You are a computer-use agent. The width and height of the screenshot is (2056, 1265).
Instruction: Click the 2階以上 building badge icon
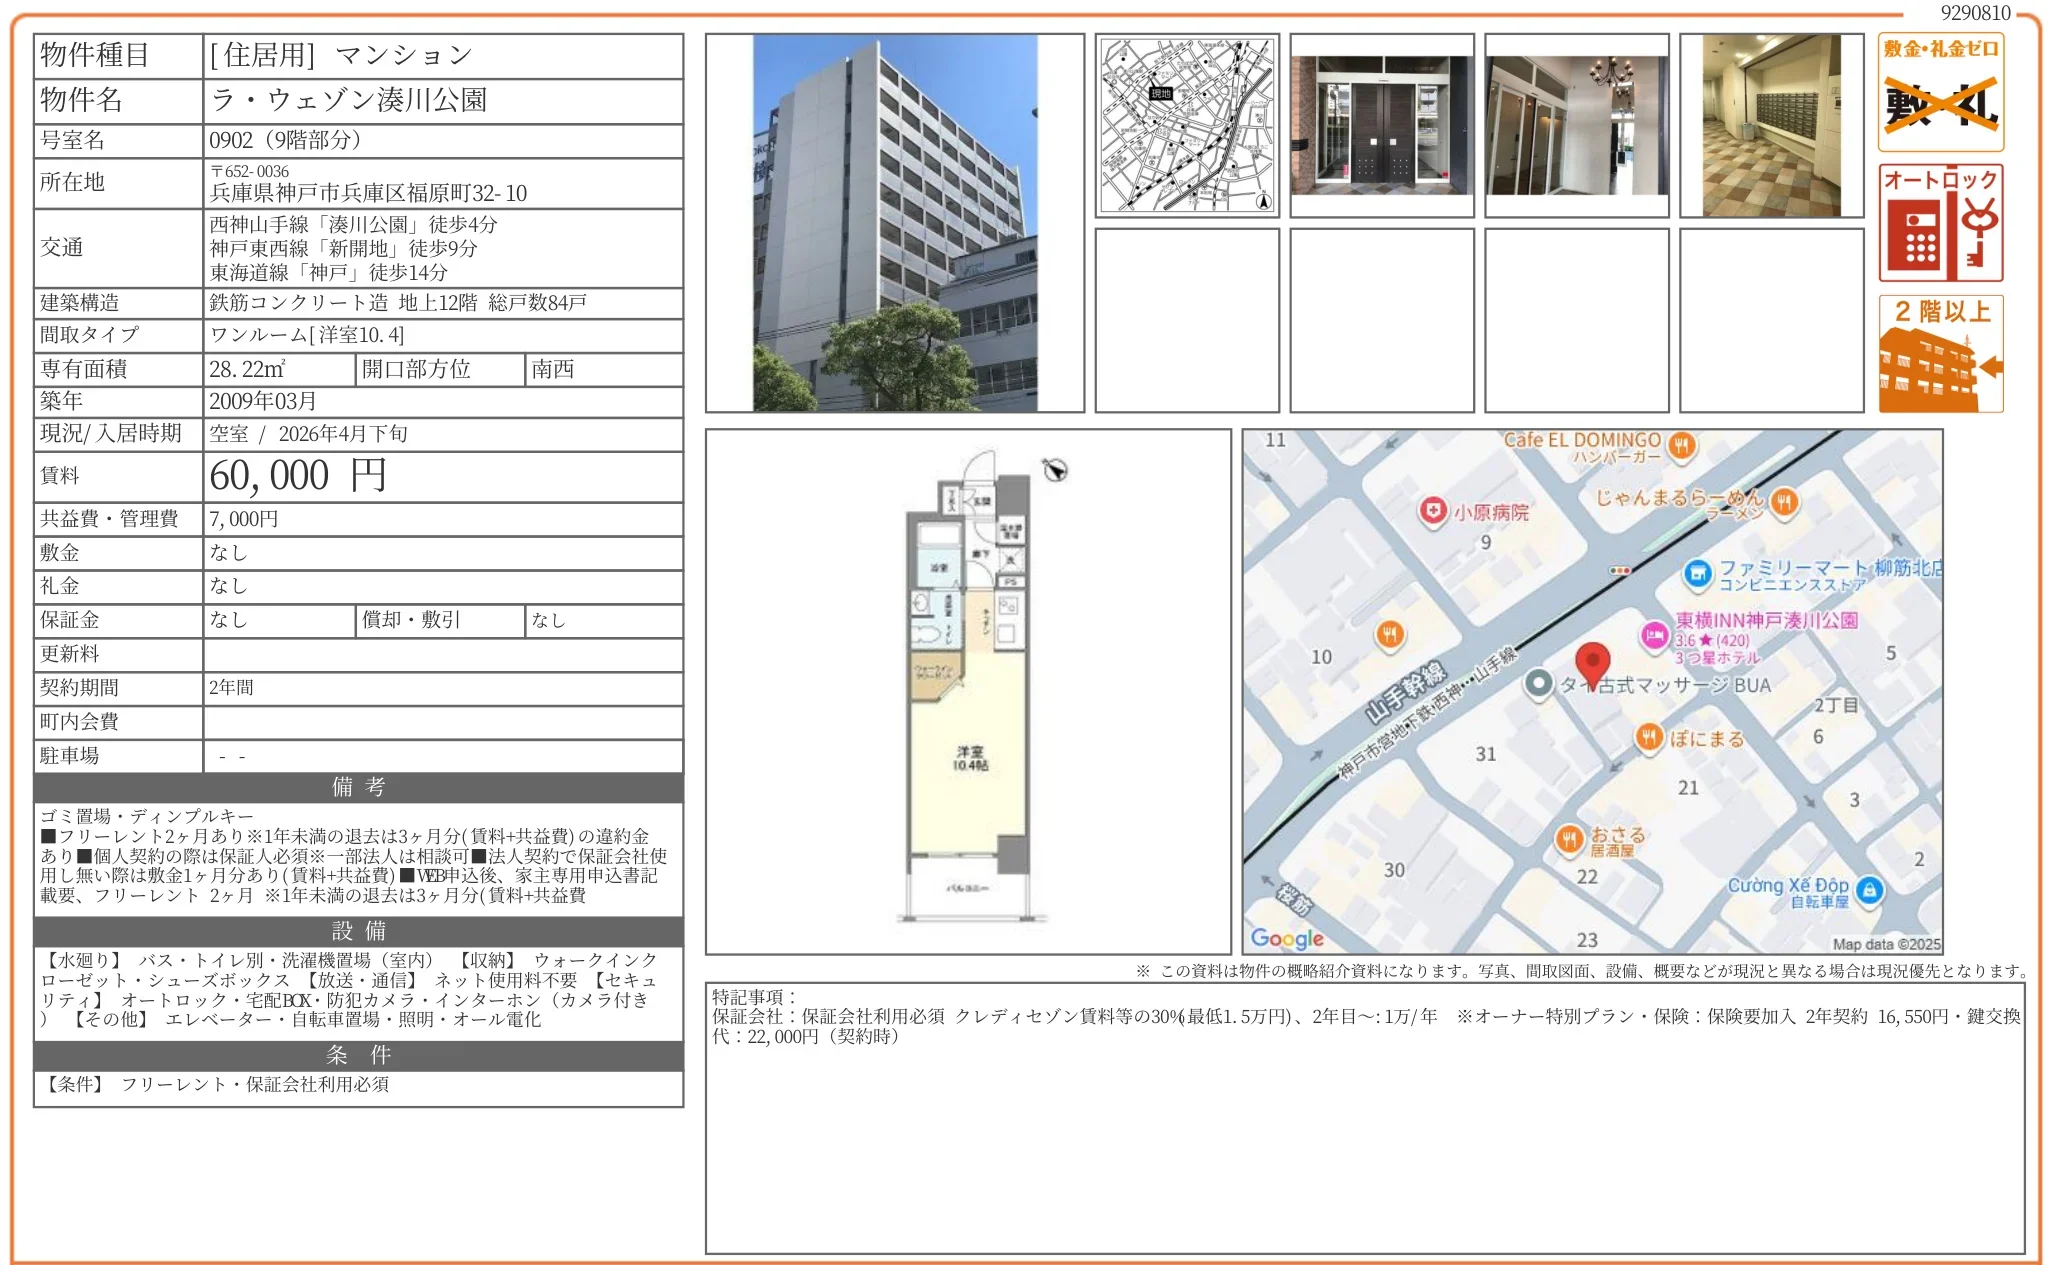(1940, 353)
